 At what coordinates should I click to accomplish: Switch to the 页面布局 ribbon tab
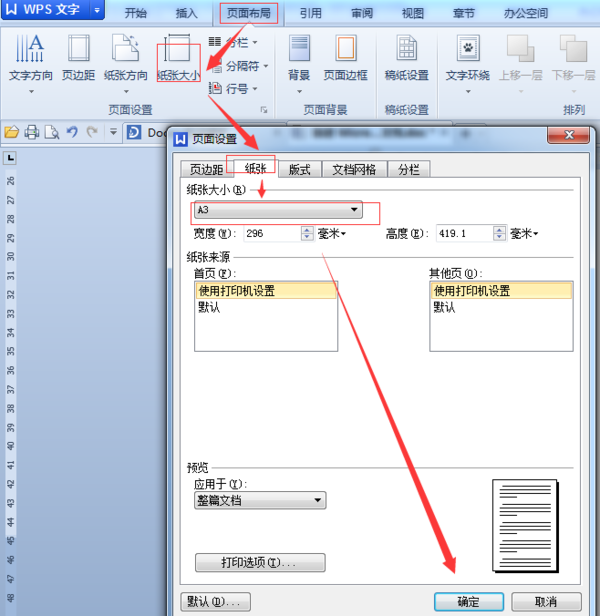[249, 13]
